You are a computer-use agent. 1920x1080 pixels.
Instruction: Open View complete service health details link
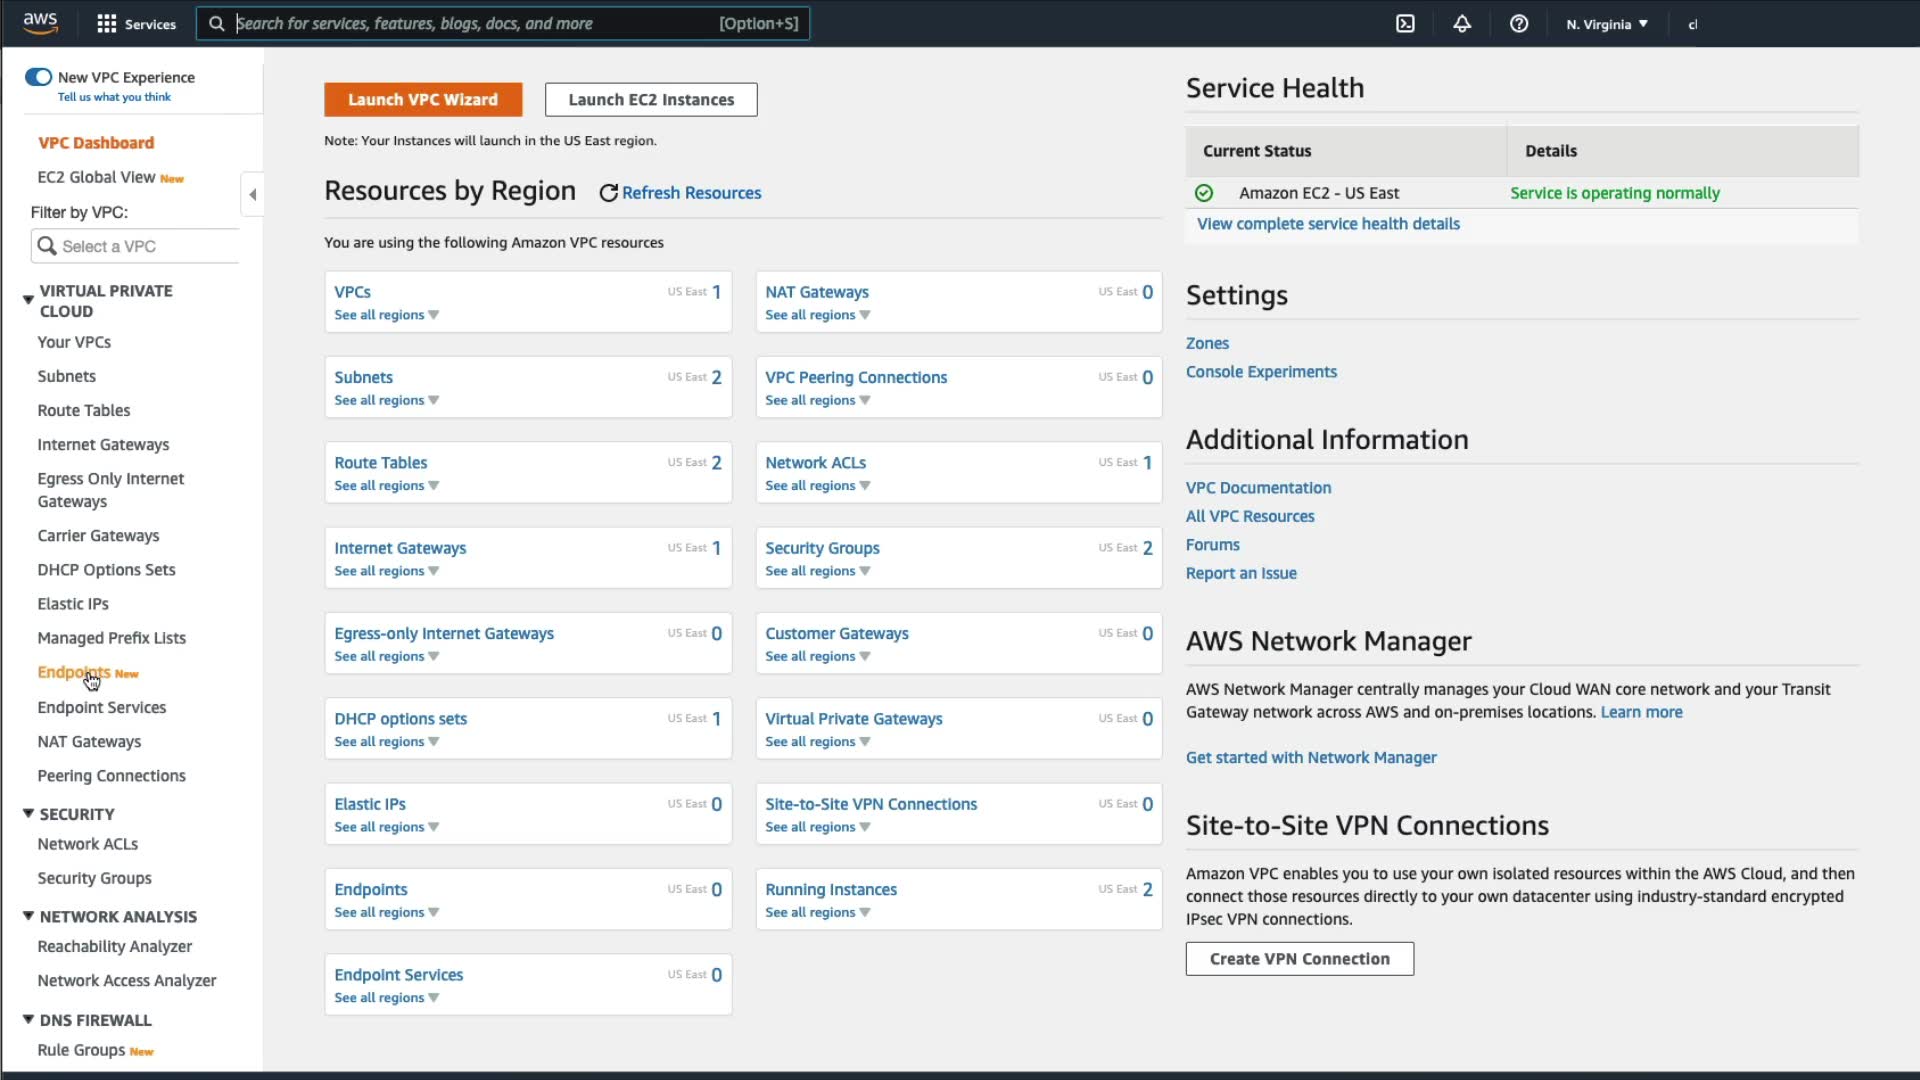[x=1328, y=224]
